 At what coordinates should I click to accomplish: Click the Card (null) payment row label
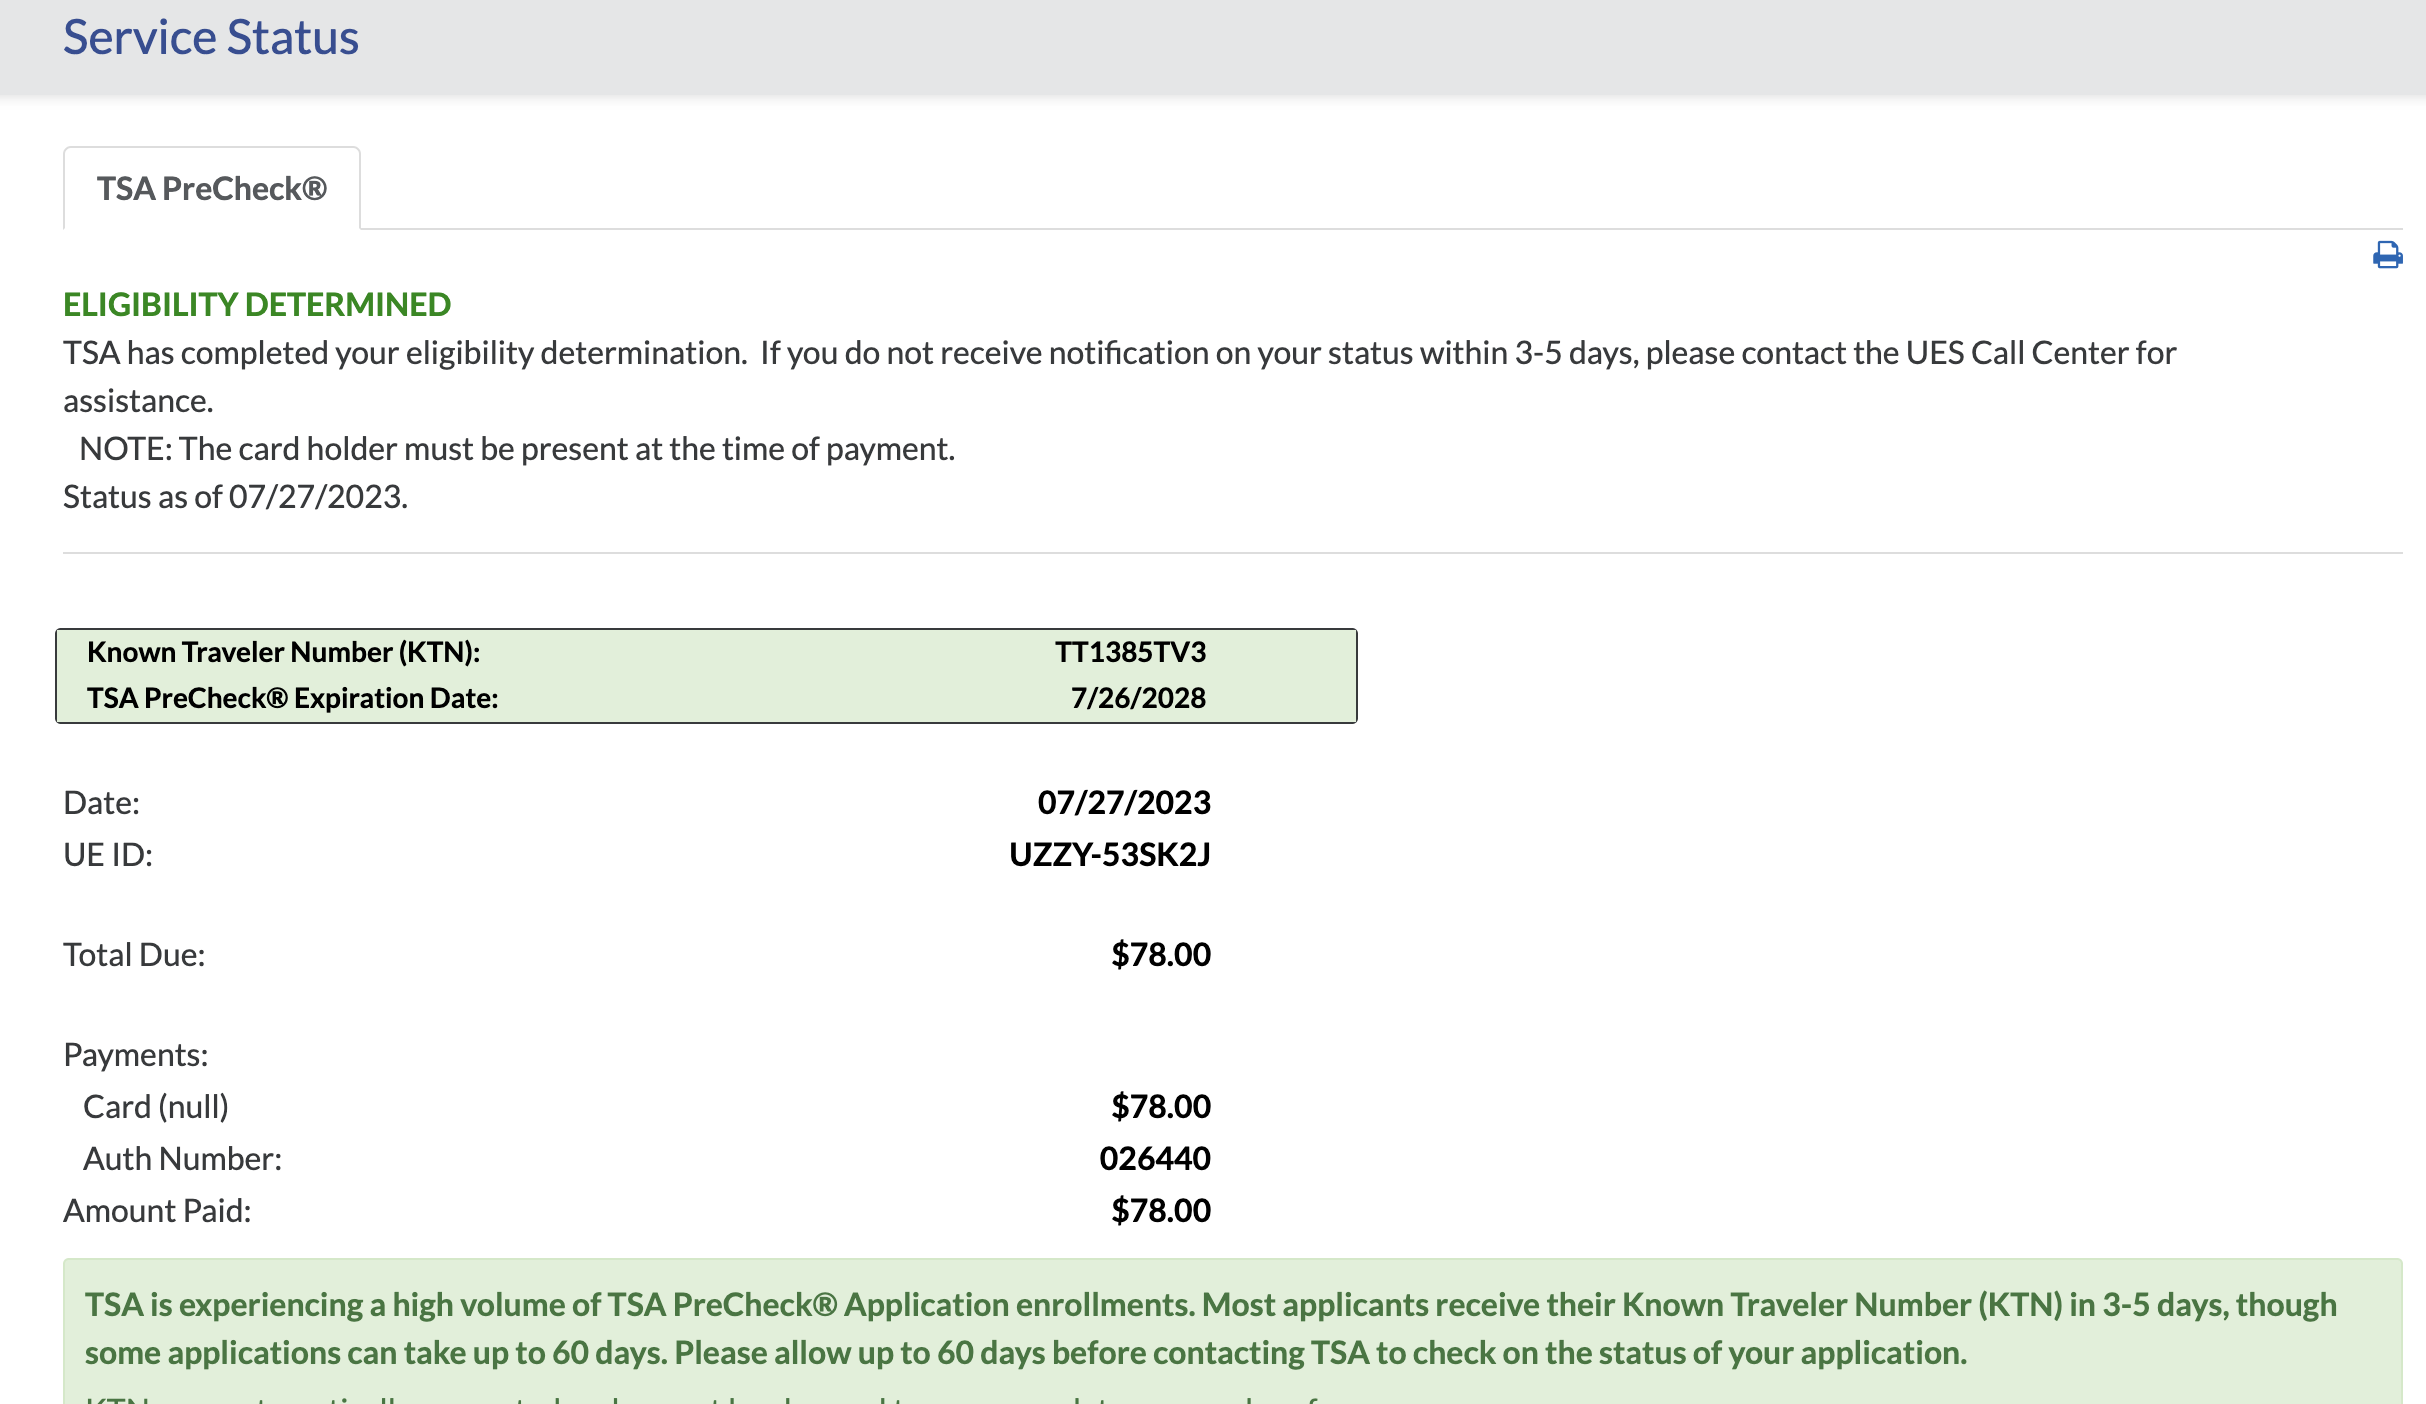pyautogui.click(x=156, y=1106)
